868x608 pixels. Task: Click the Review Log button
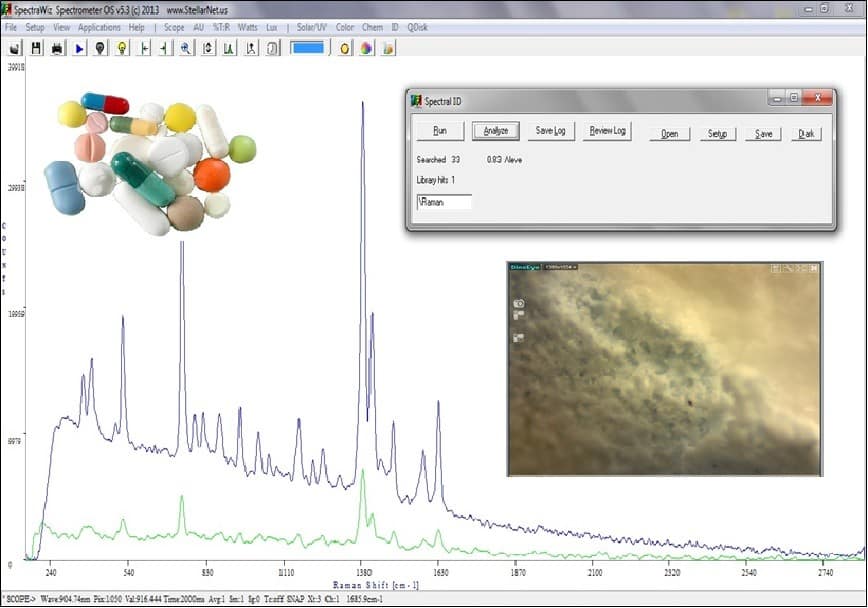(x=607, y=131)
